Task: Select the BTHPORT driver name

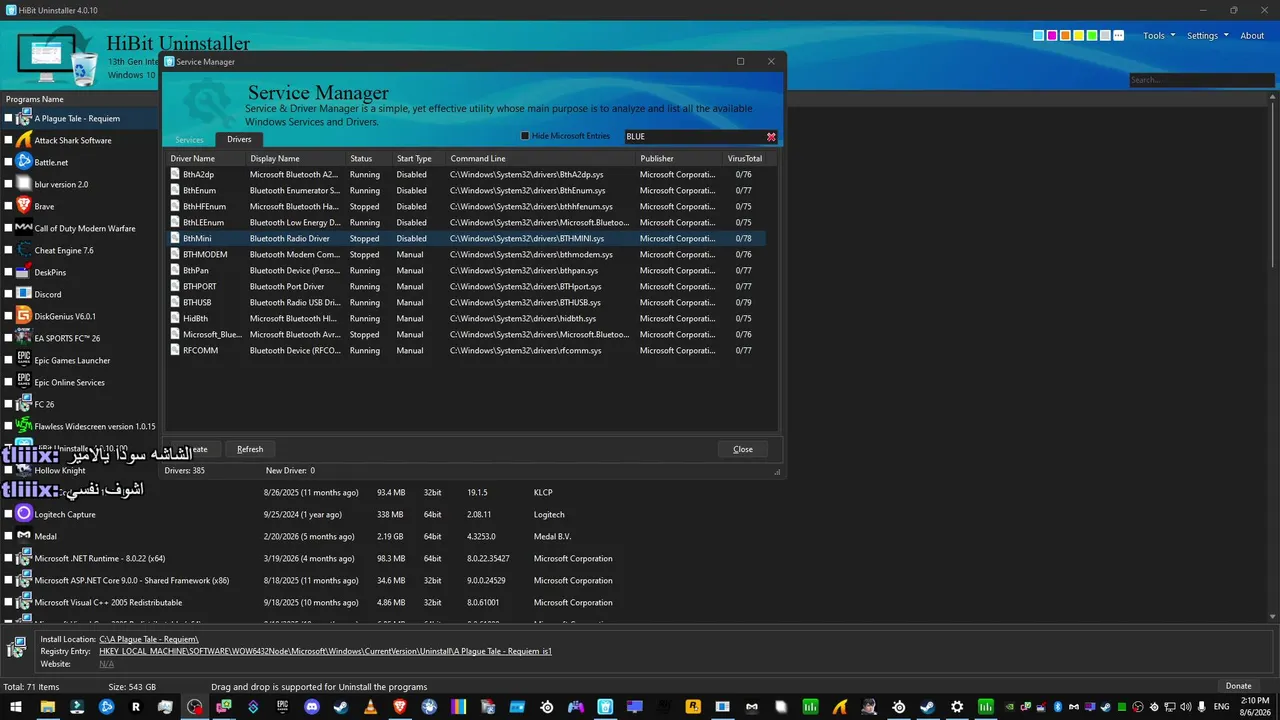Action: pyautogui.click(x=200, y=287)
